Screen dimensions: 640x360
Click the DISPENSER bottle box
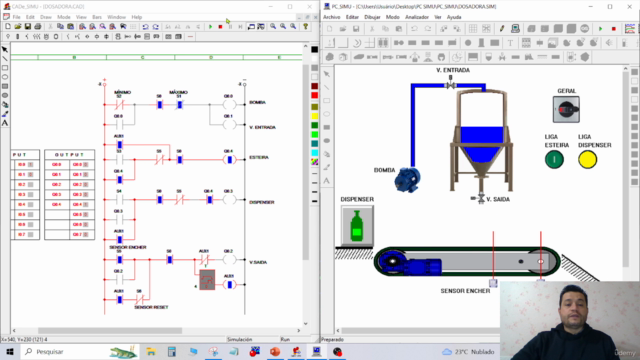(357, 225)
